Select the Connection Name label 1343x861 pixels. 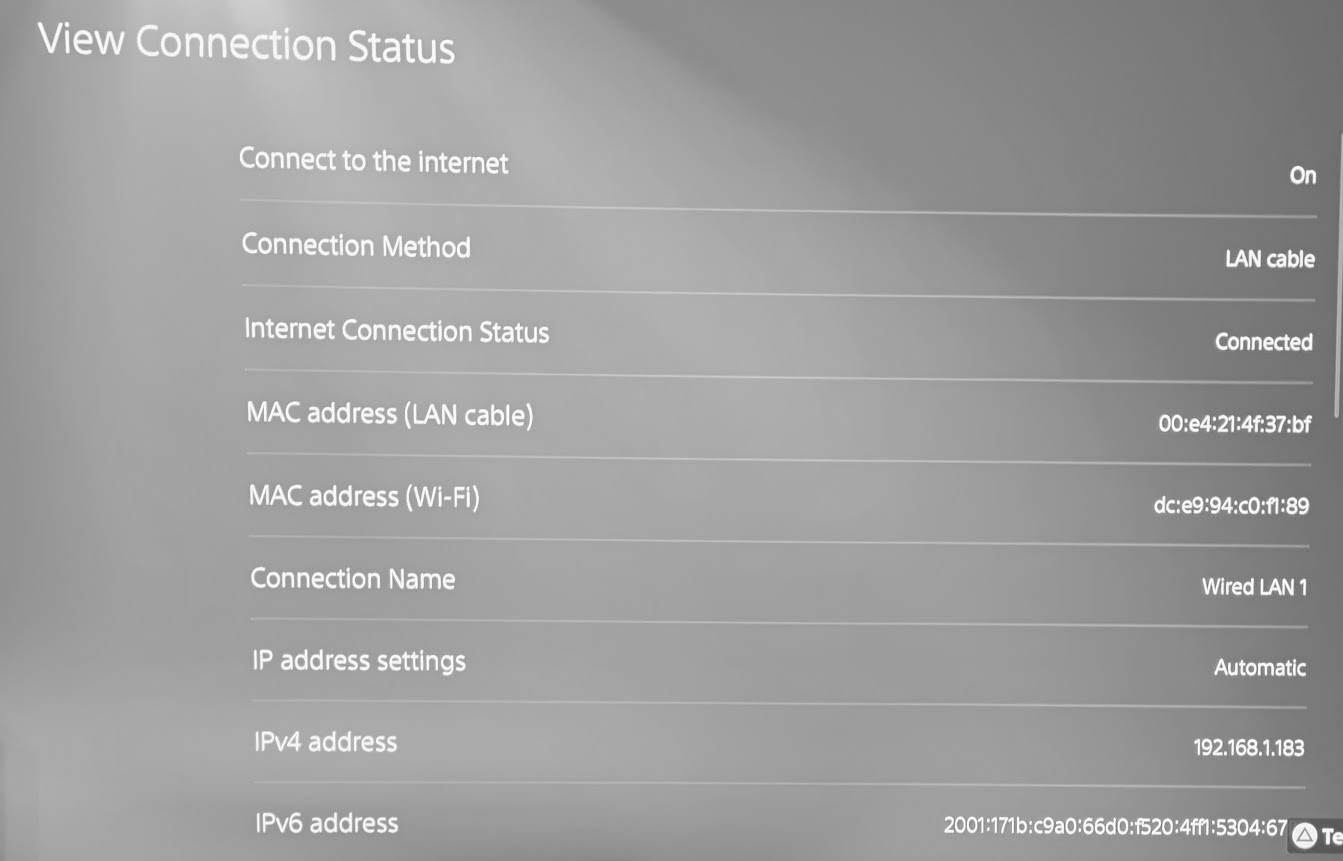tap(352, 579)
